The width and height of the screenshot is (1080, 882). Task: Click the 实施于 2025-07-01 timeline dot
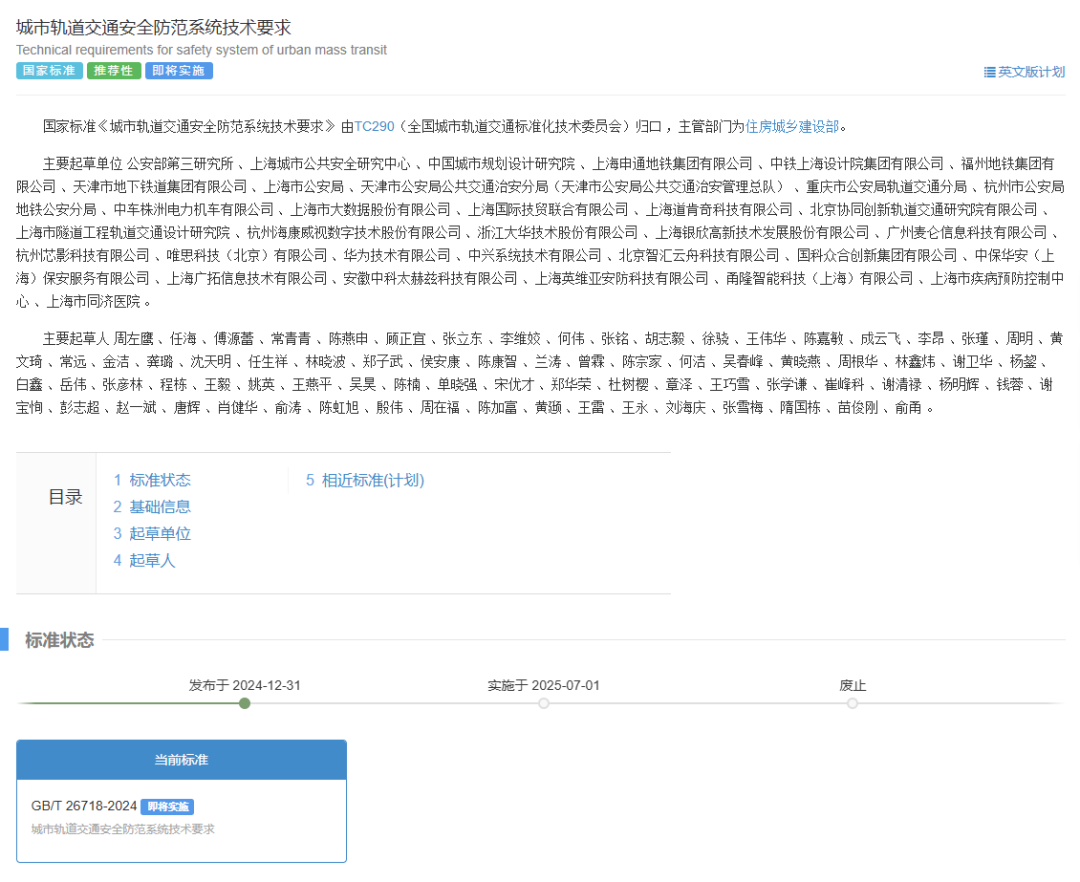coord(544,703)
